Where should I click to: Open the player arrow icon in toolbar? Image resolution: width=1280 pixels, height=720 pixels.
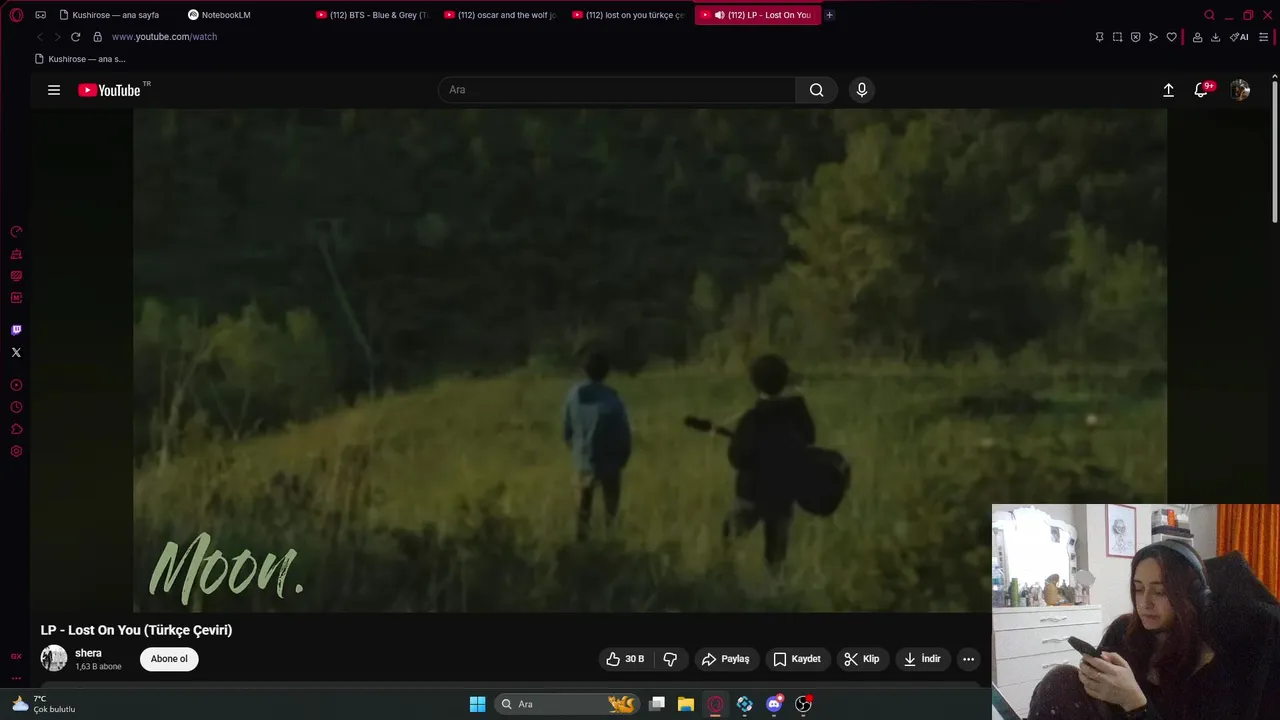click(1153, 37)
